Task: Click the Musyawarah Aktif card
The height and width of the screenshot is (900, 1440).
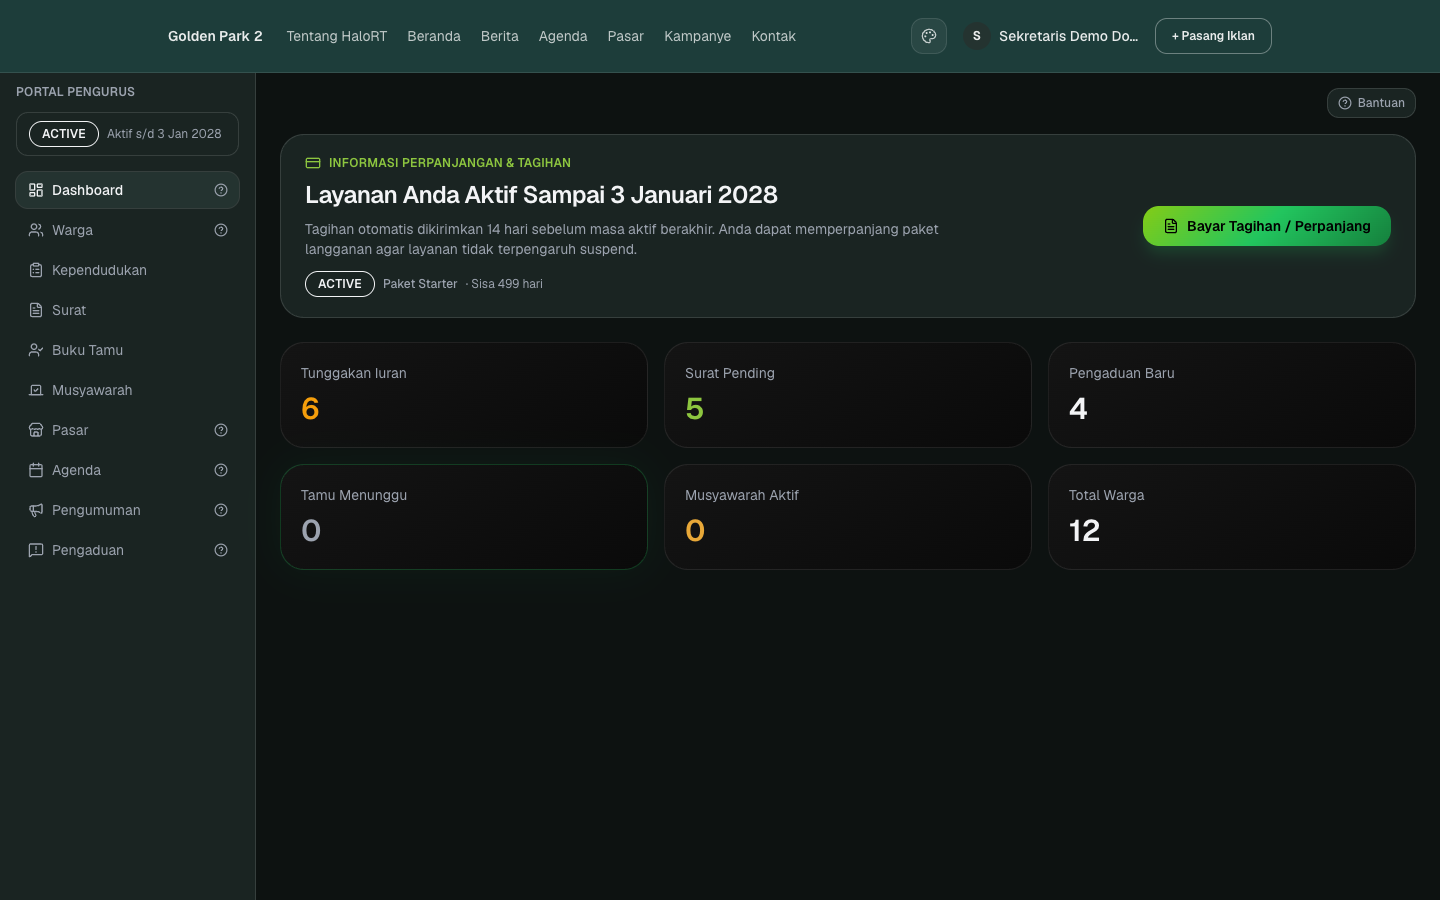Action: (848, 517)
